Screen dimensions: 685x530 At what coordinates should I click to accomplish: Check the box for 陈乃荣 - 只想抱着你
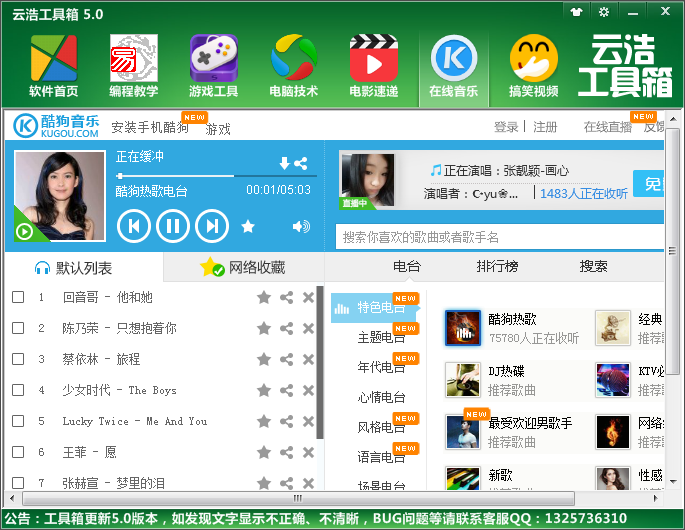click(x=18, y=328)
